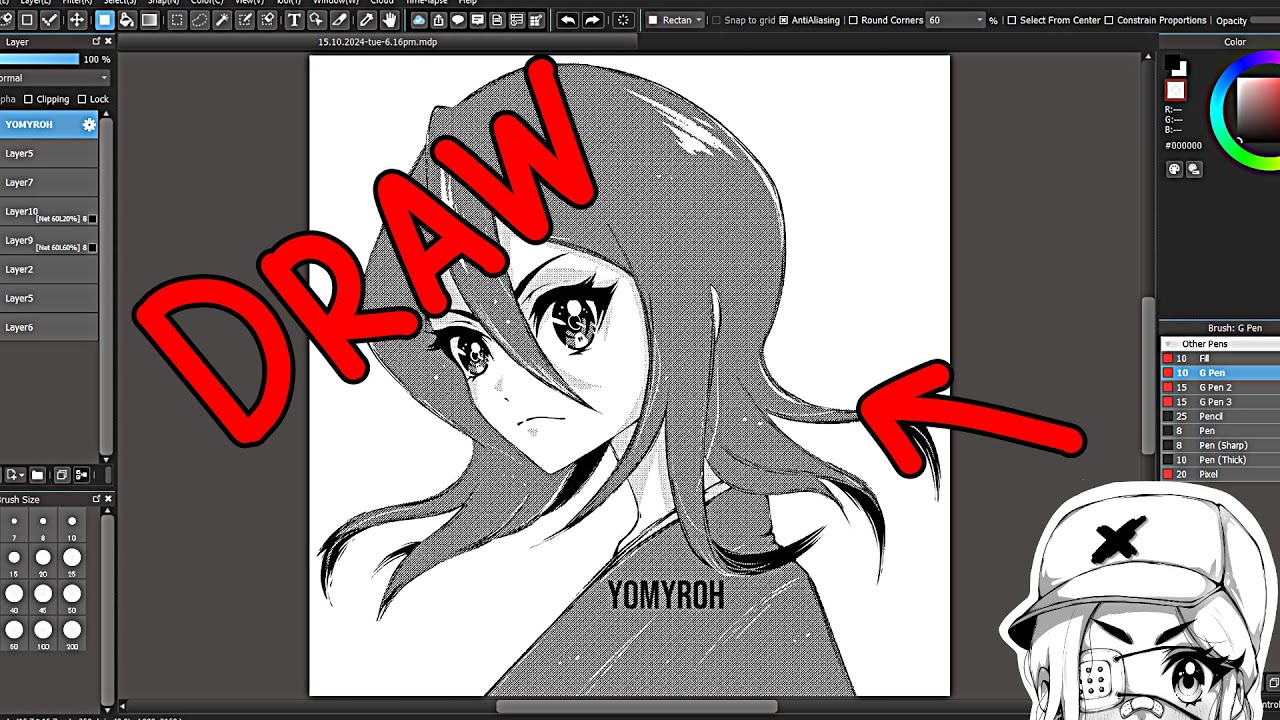Select Layer7 in the layer list
1280x720 pixels.
coord(49,182)
